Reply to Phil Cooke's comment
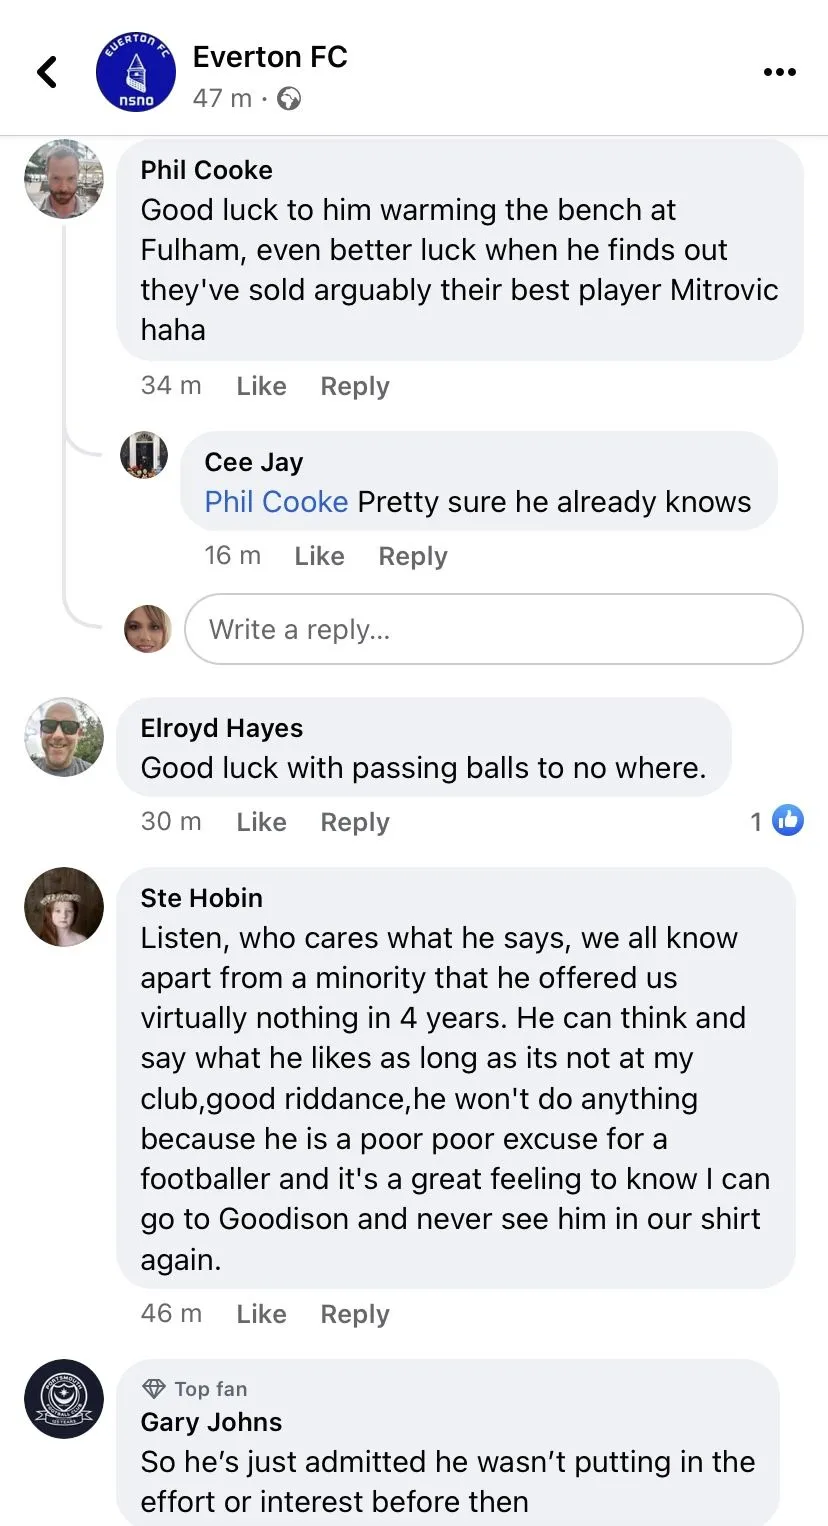The height and width of the screenshot is (1526, 828). click(x=354, y=386)
